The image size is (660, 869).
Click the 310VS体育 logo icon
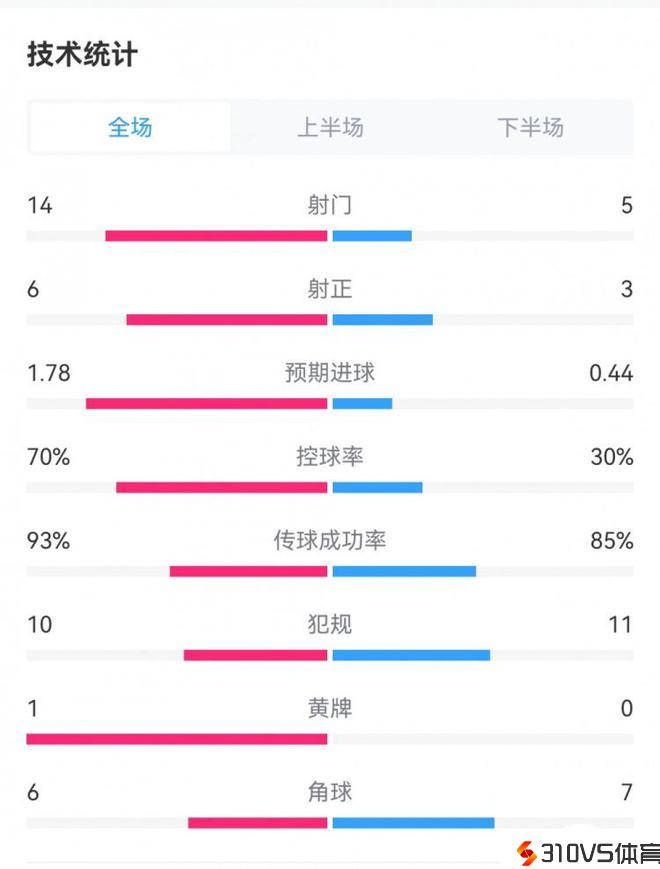click(527, 853)
